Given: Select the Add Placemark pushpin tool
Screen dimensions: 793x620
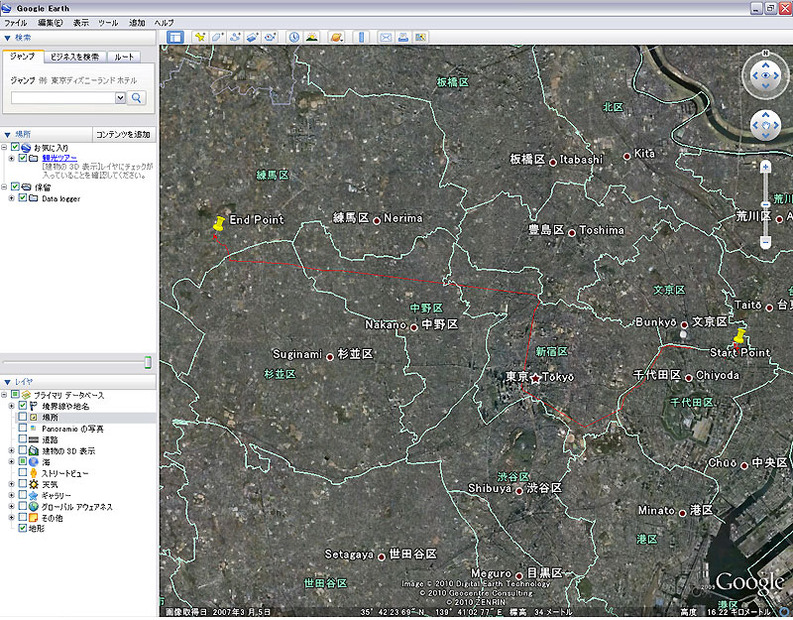Looking at the screenshot, I should tap(200, 37).
